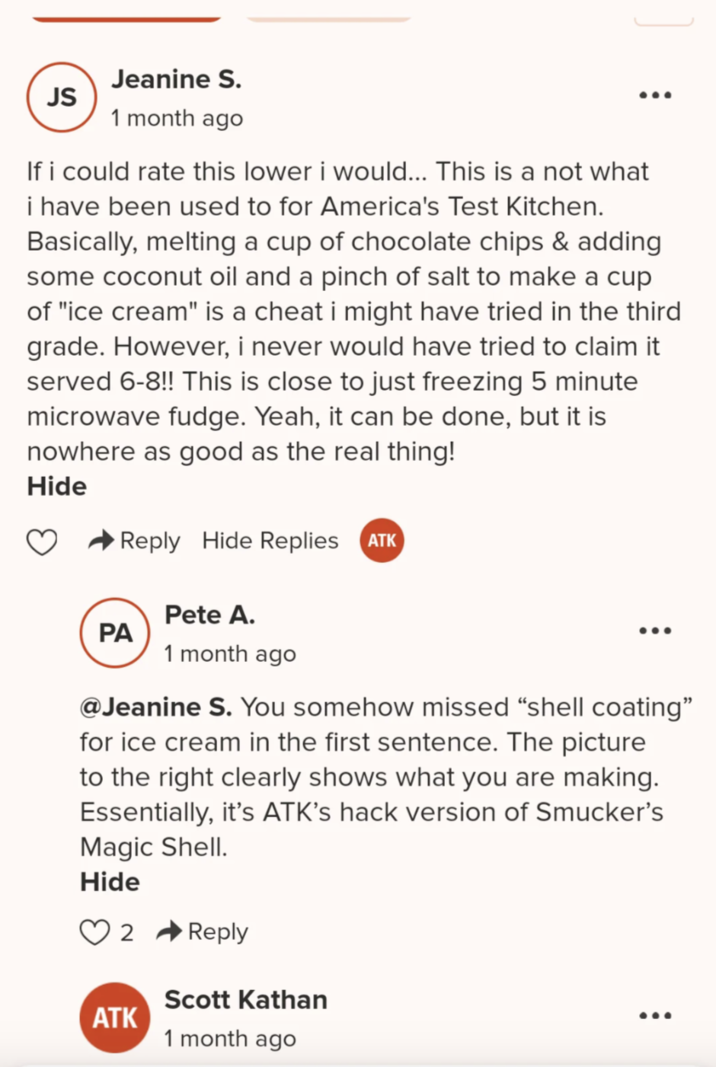
Task: Click the ATK badge beside Hide Replies
Action: (381, 541)
